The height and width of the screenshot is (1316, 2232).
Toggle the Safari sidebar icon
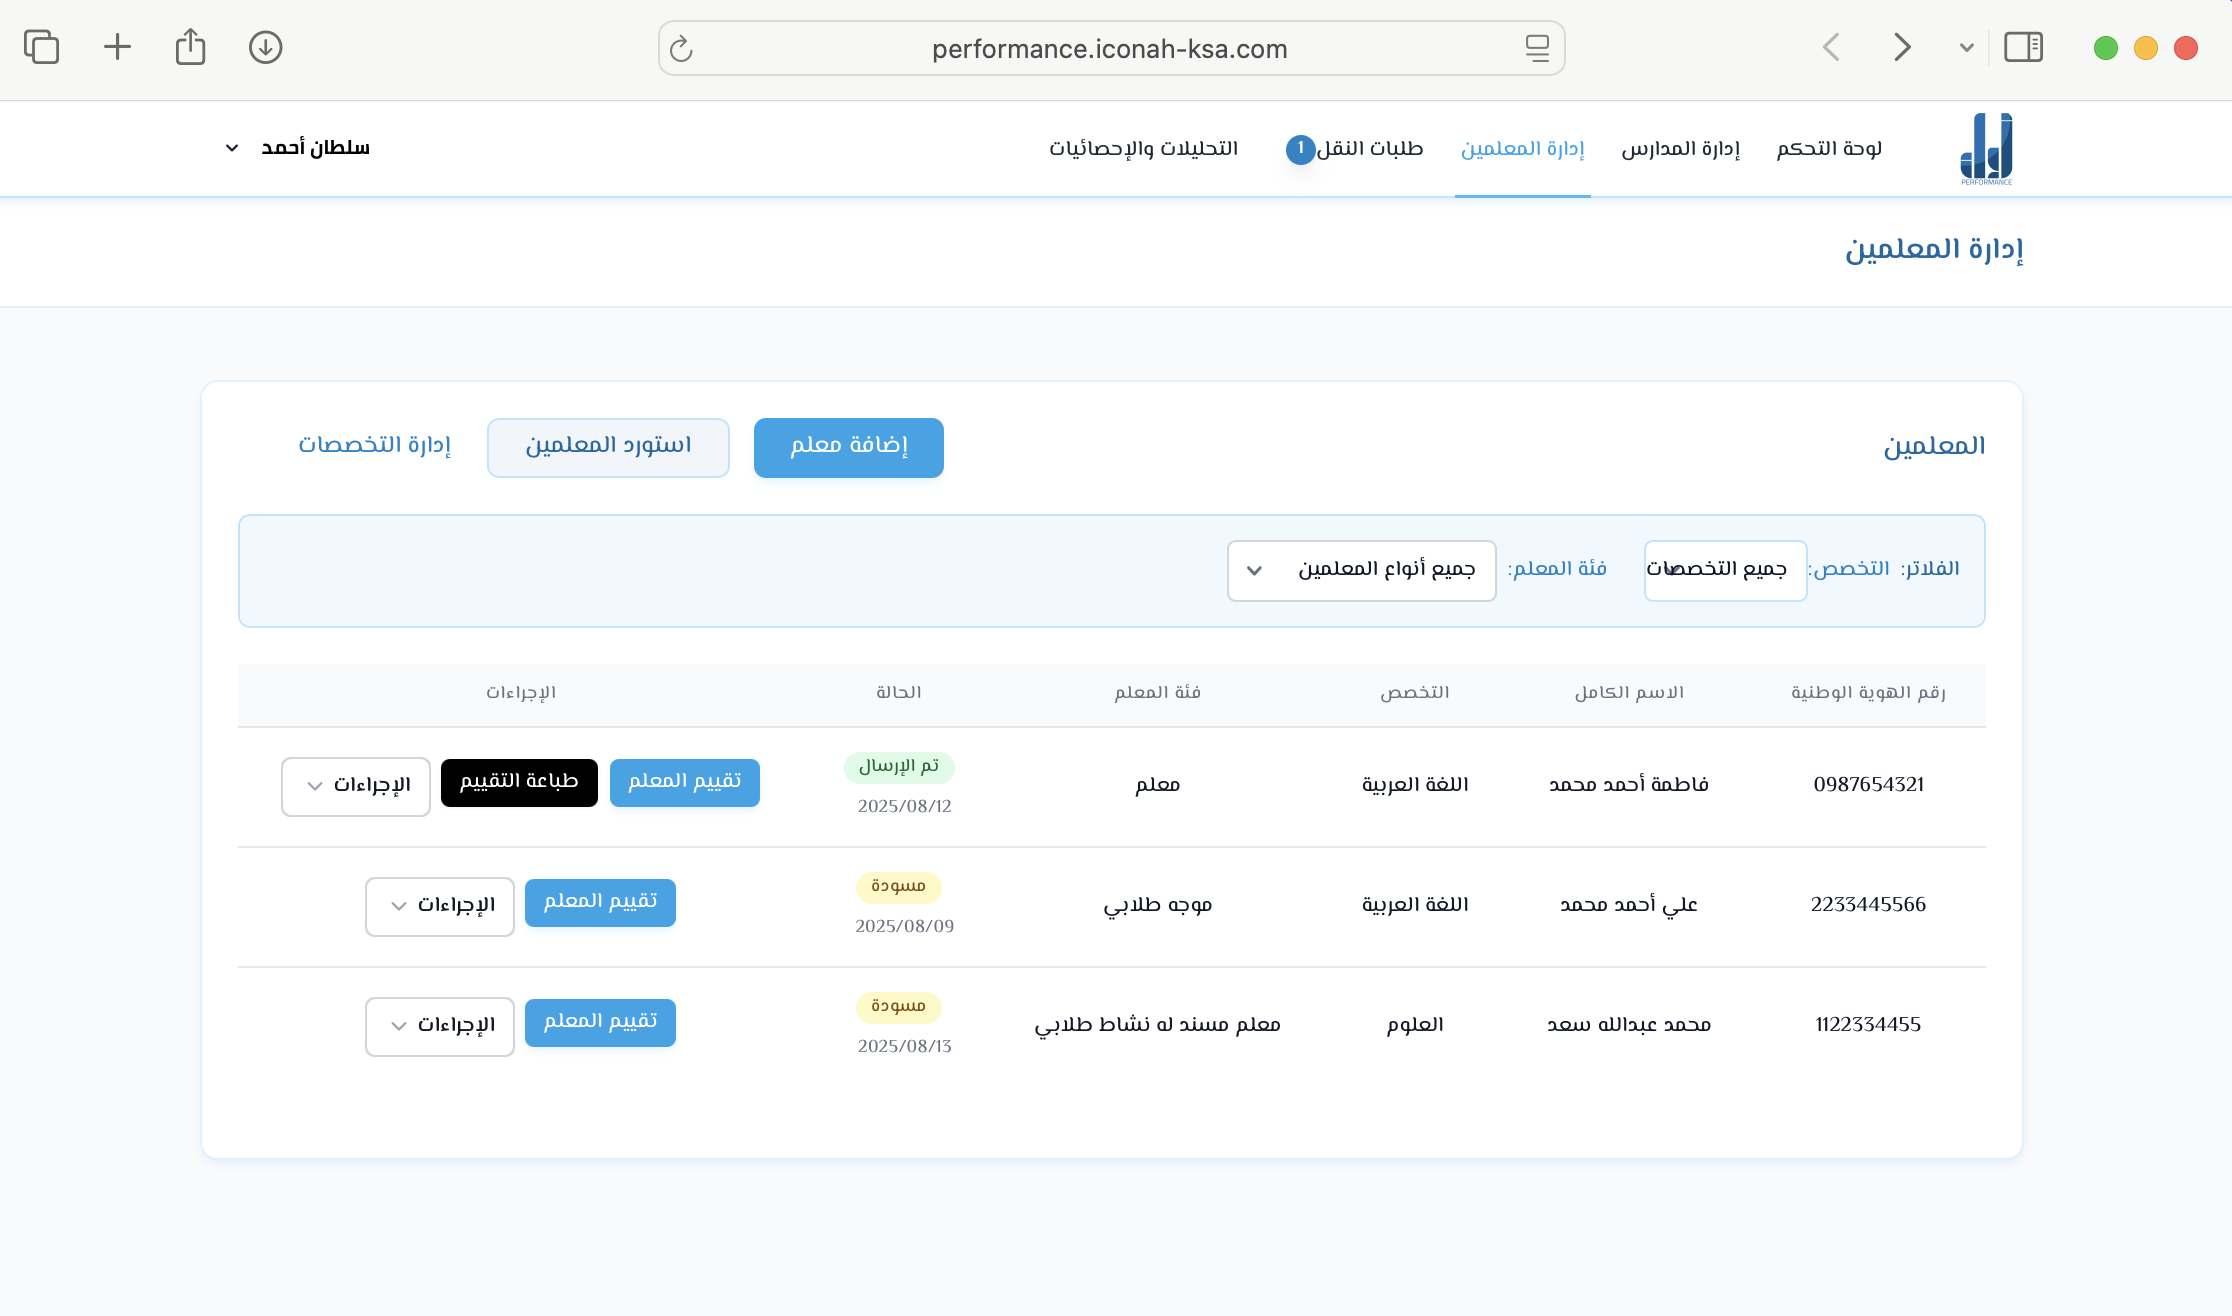pyautogui.click(x=2023, y=47)
